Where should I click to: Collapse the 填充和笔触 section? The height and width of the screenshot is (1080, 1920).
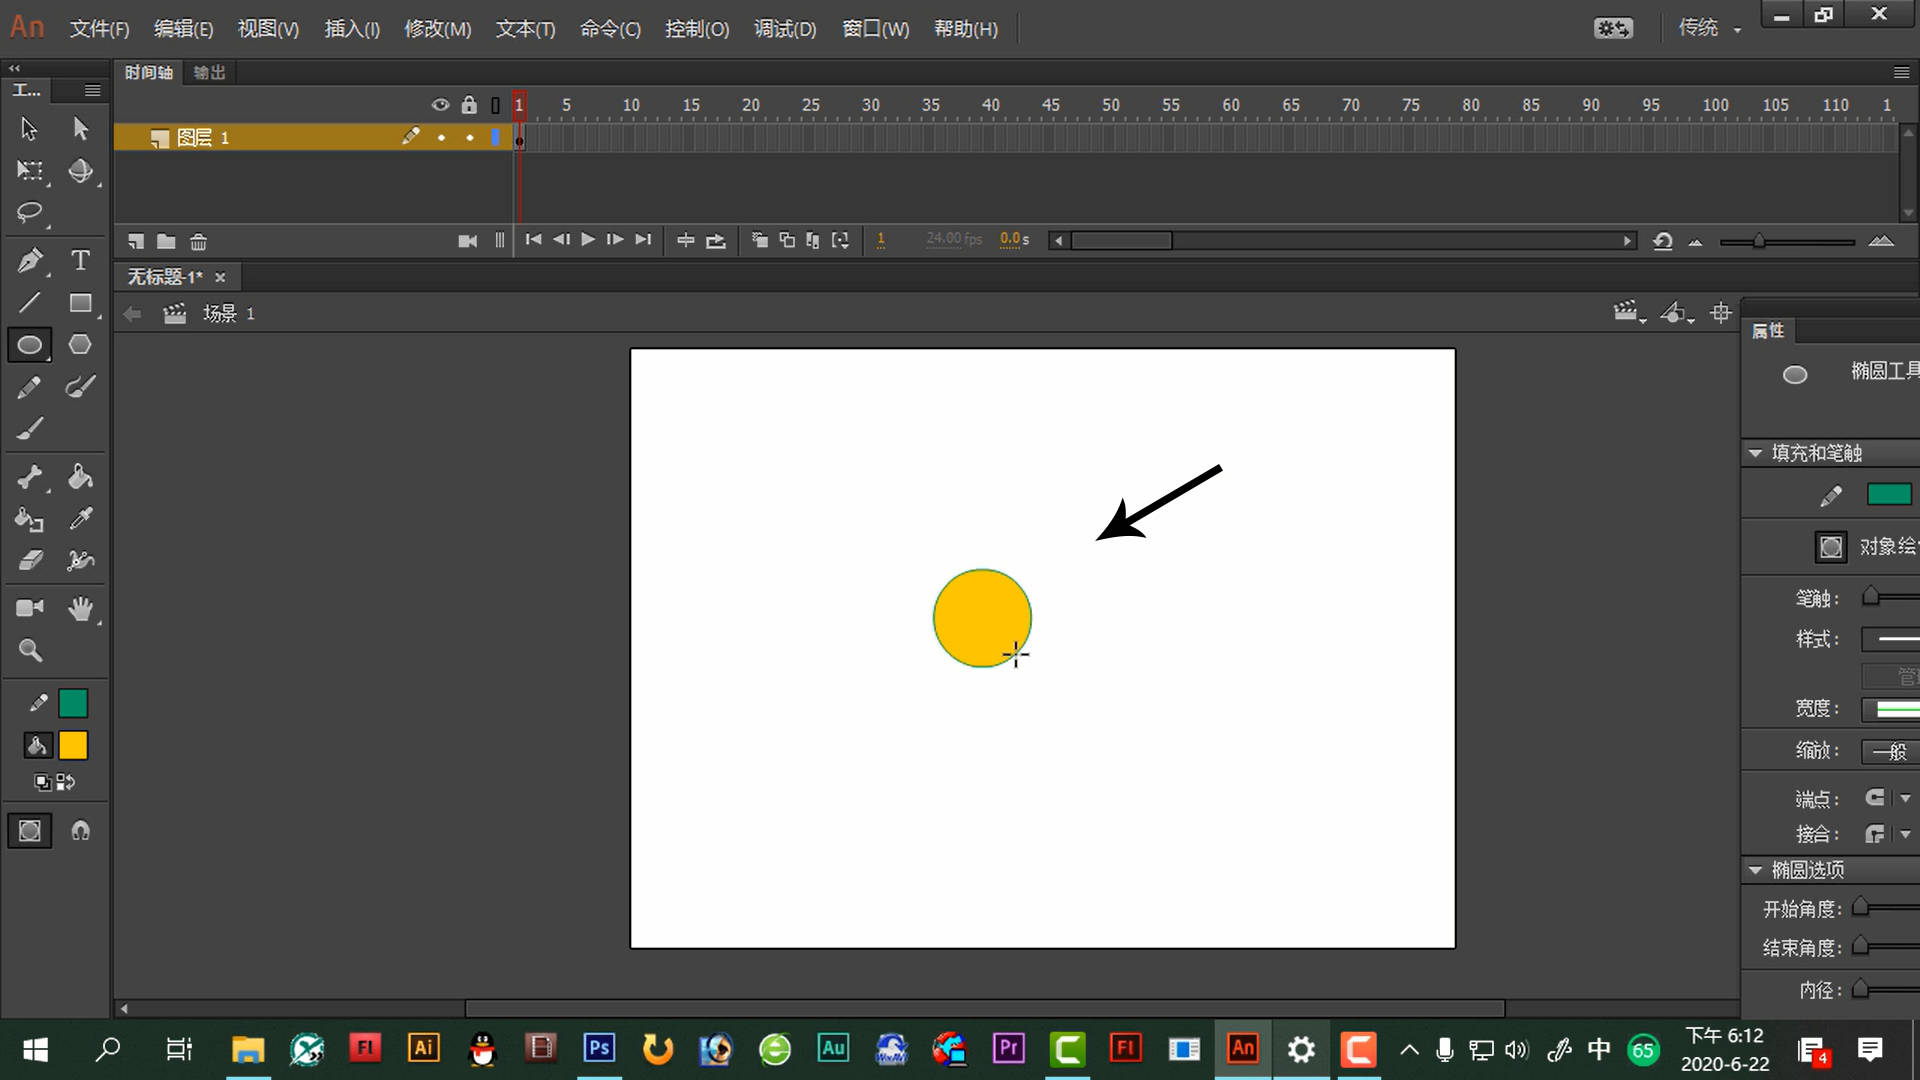tap(1755, 453)
